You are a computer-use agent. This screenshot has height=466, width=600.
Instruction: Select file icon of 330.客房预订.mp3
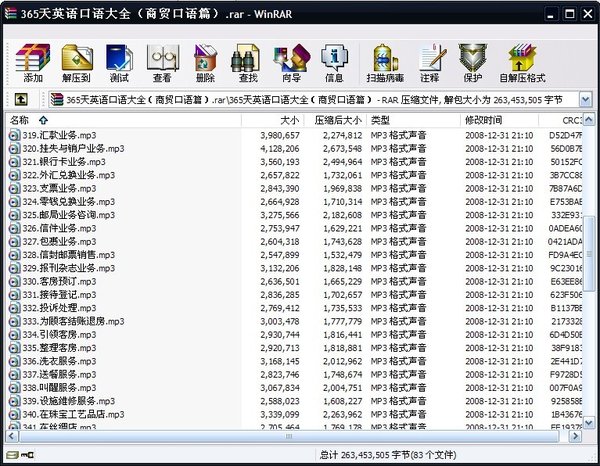[14, 282]
